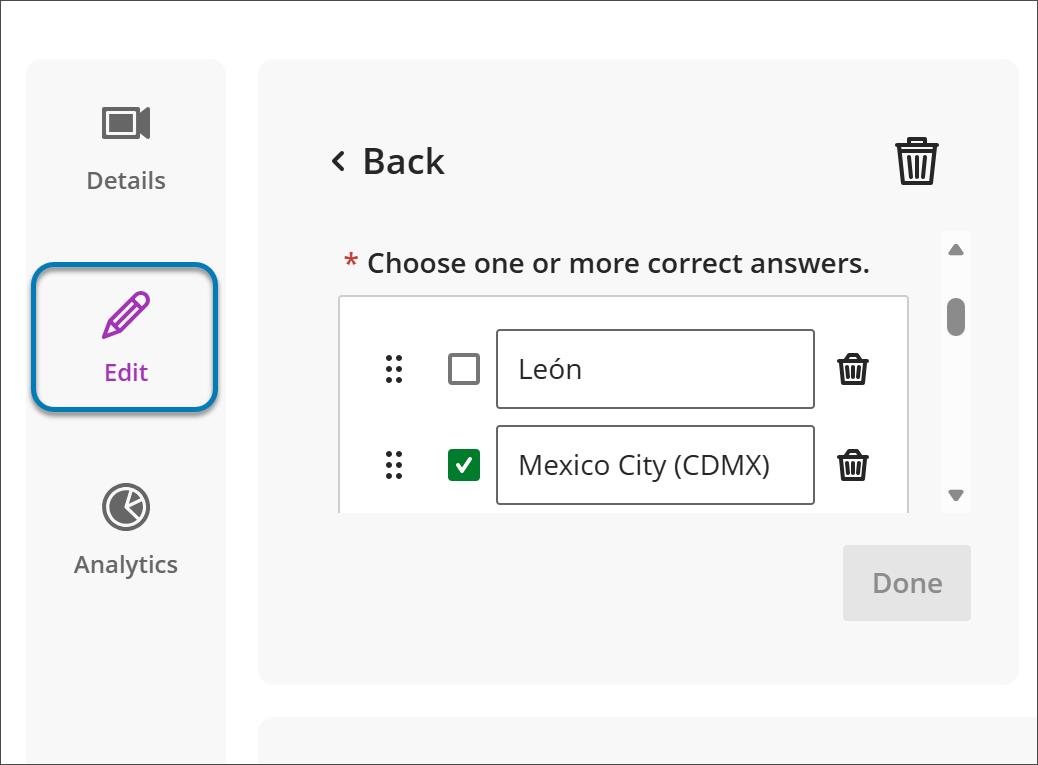
Task: Click inside the Mexico City (CDMX) text field
Action: coord(655,465)
